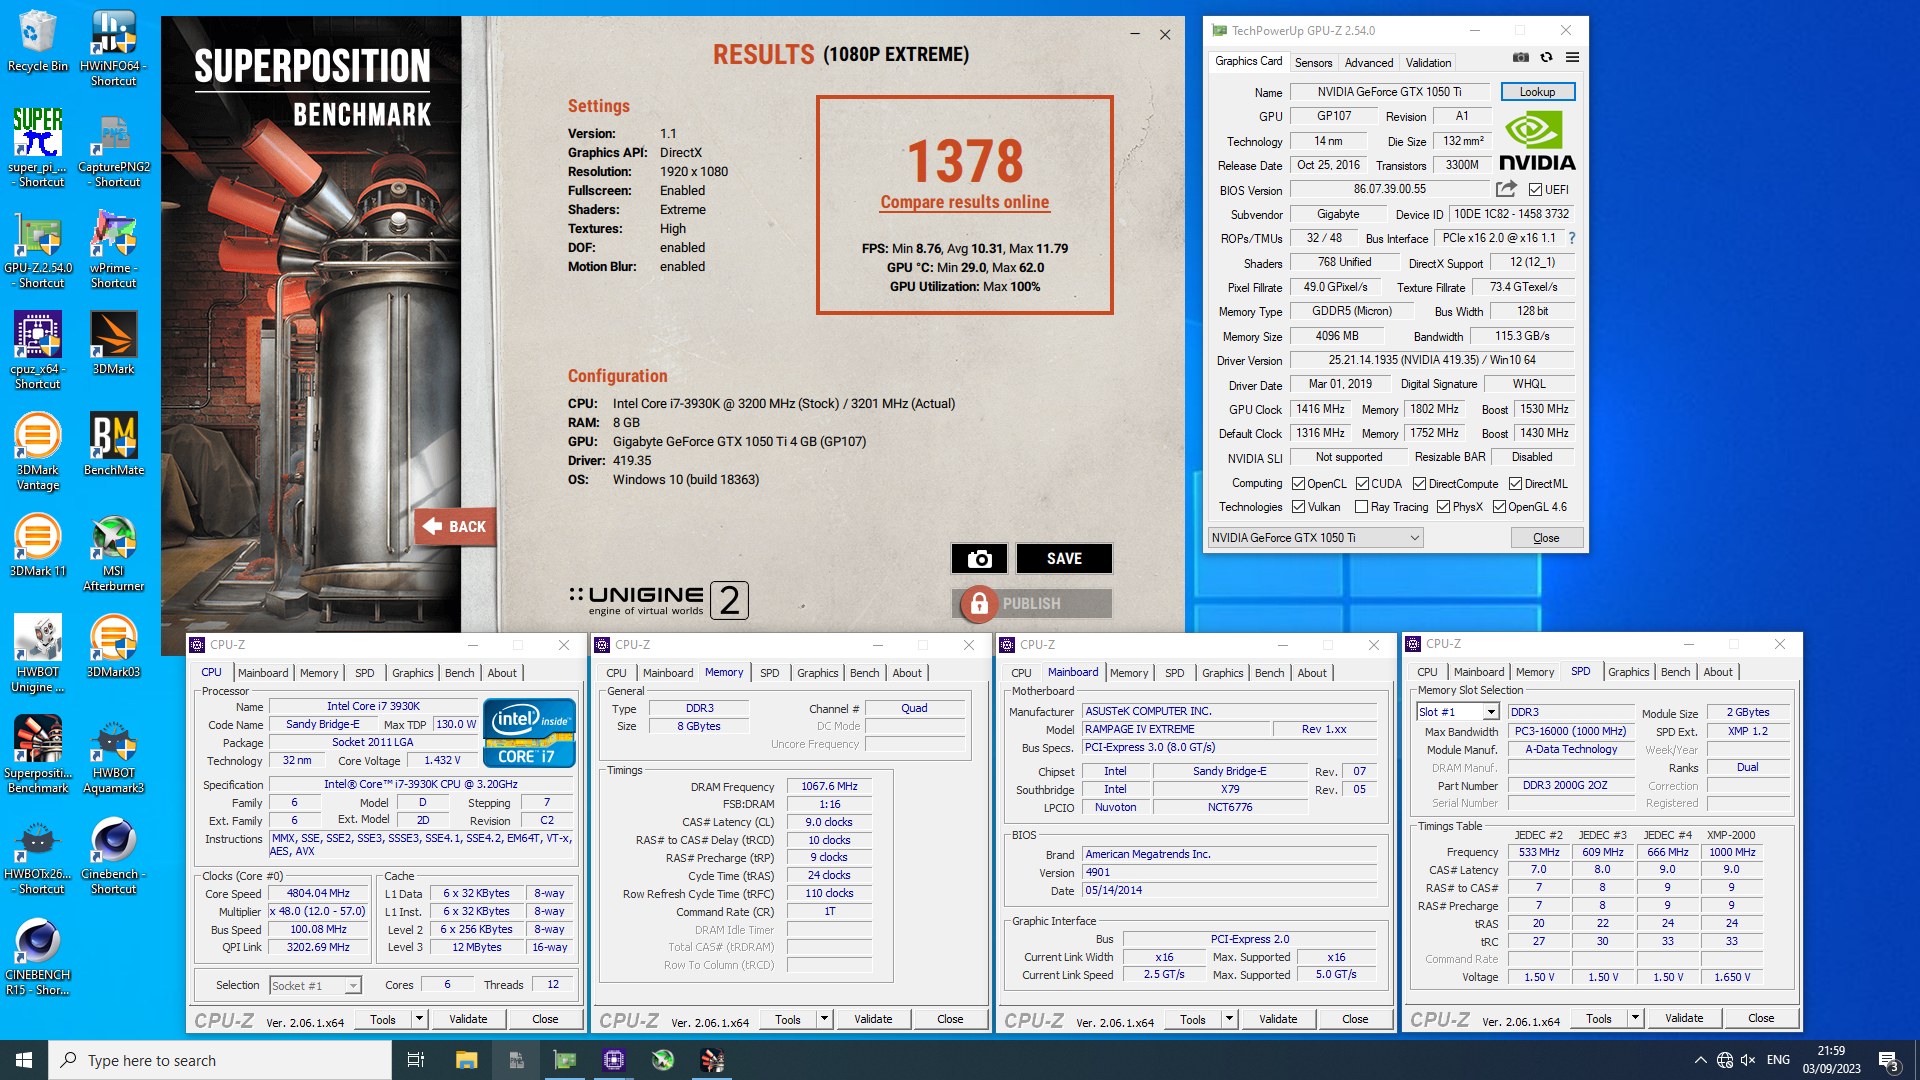Toggle DirectML checkbox
1920x1080 pixels.
click(x=1515, y=484)
